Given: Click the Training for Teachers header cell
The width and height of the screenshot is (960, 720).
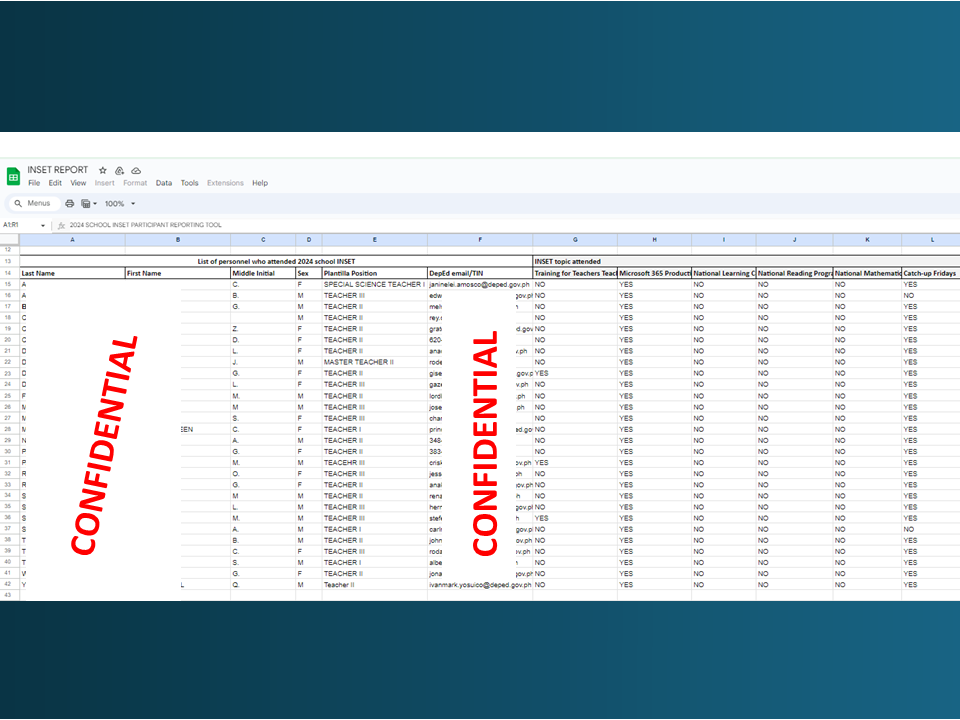Looking at the screenshot, I should click(x=575, y=273).
